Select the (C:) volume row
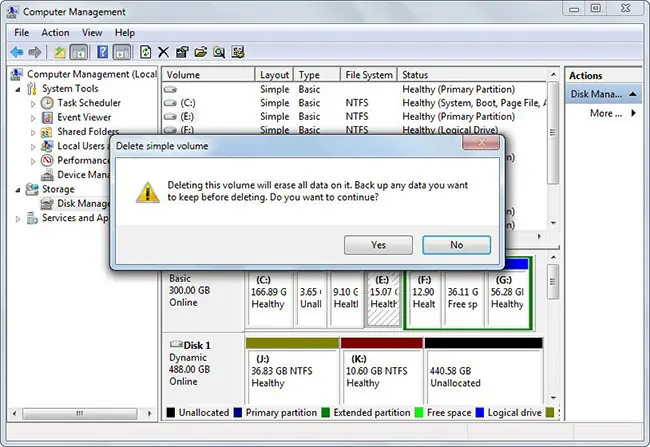 (354, 103)
